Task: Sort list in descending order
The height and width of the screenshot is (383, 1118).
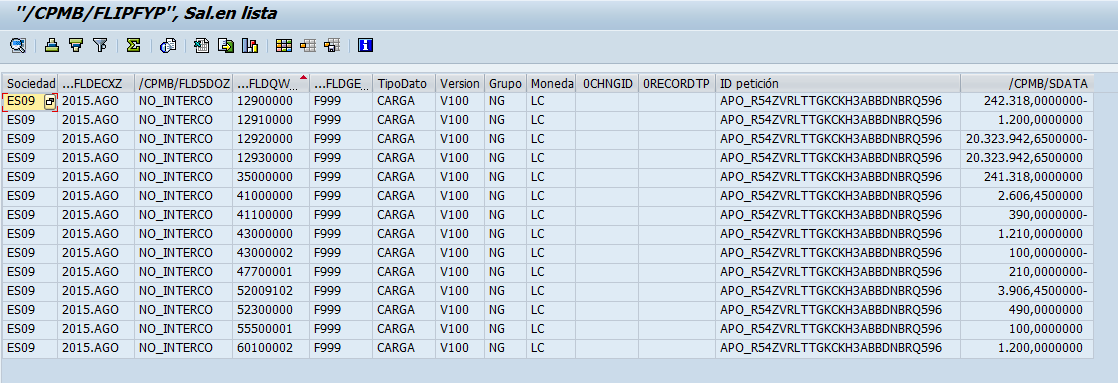Action: click(76, 46)
